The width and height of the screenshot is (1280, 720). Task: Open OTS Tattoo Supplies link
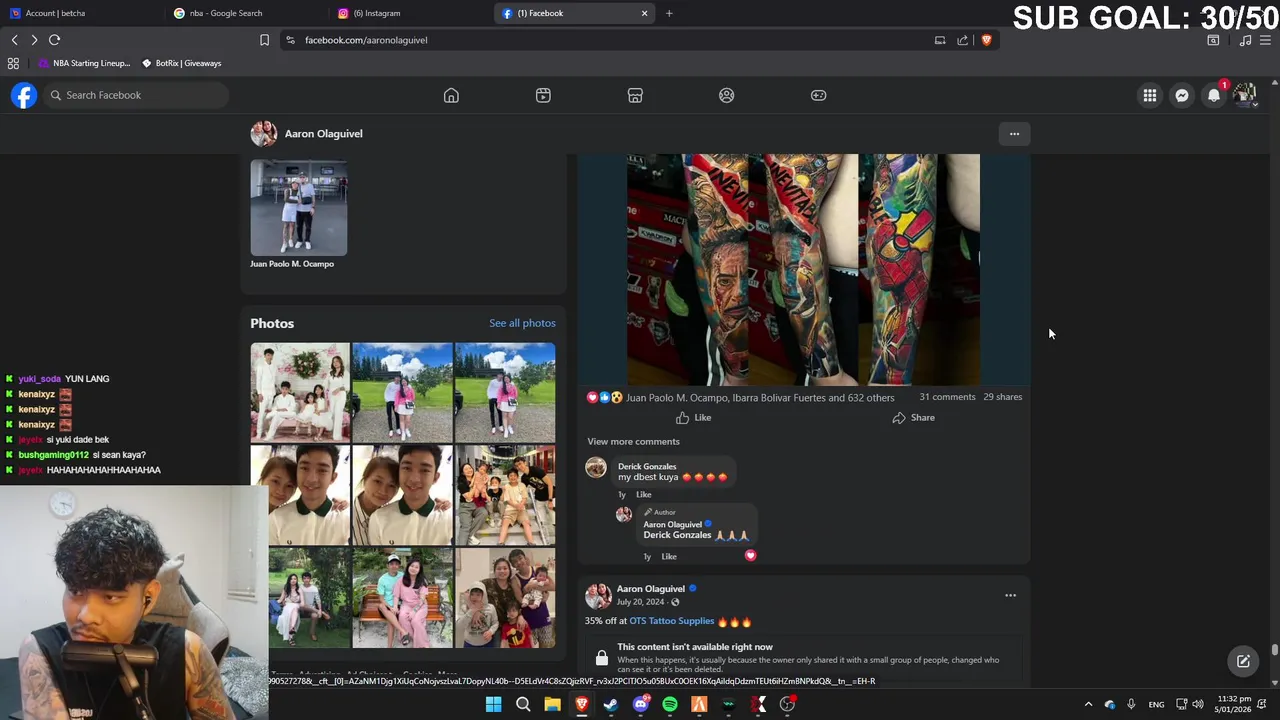pos(671,621)
